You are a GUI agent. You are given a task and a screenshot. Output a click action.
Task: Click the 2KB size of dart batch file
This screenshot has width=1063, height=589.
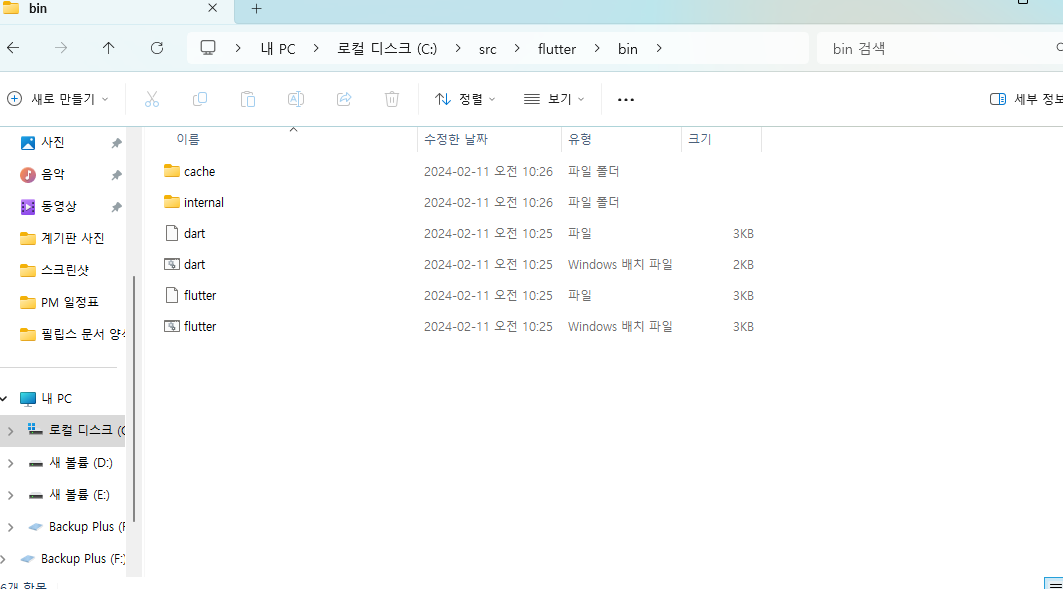tap(743, 264)
